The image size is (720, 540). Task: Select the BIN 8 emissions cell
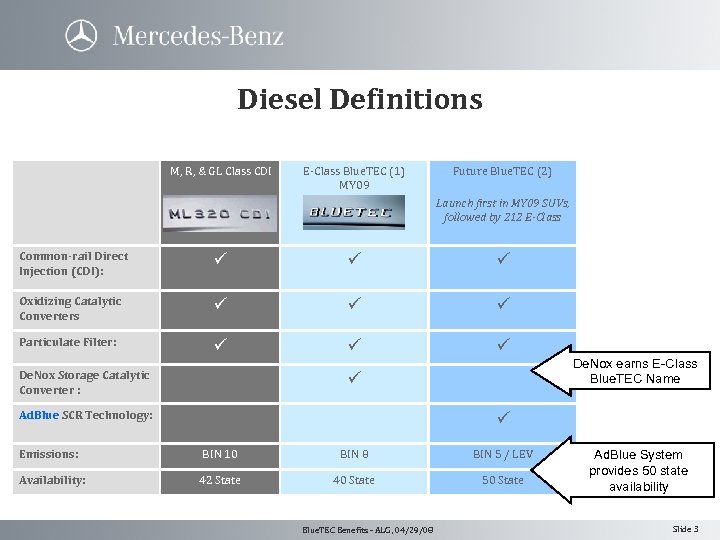click(x=354, y=454)
